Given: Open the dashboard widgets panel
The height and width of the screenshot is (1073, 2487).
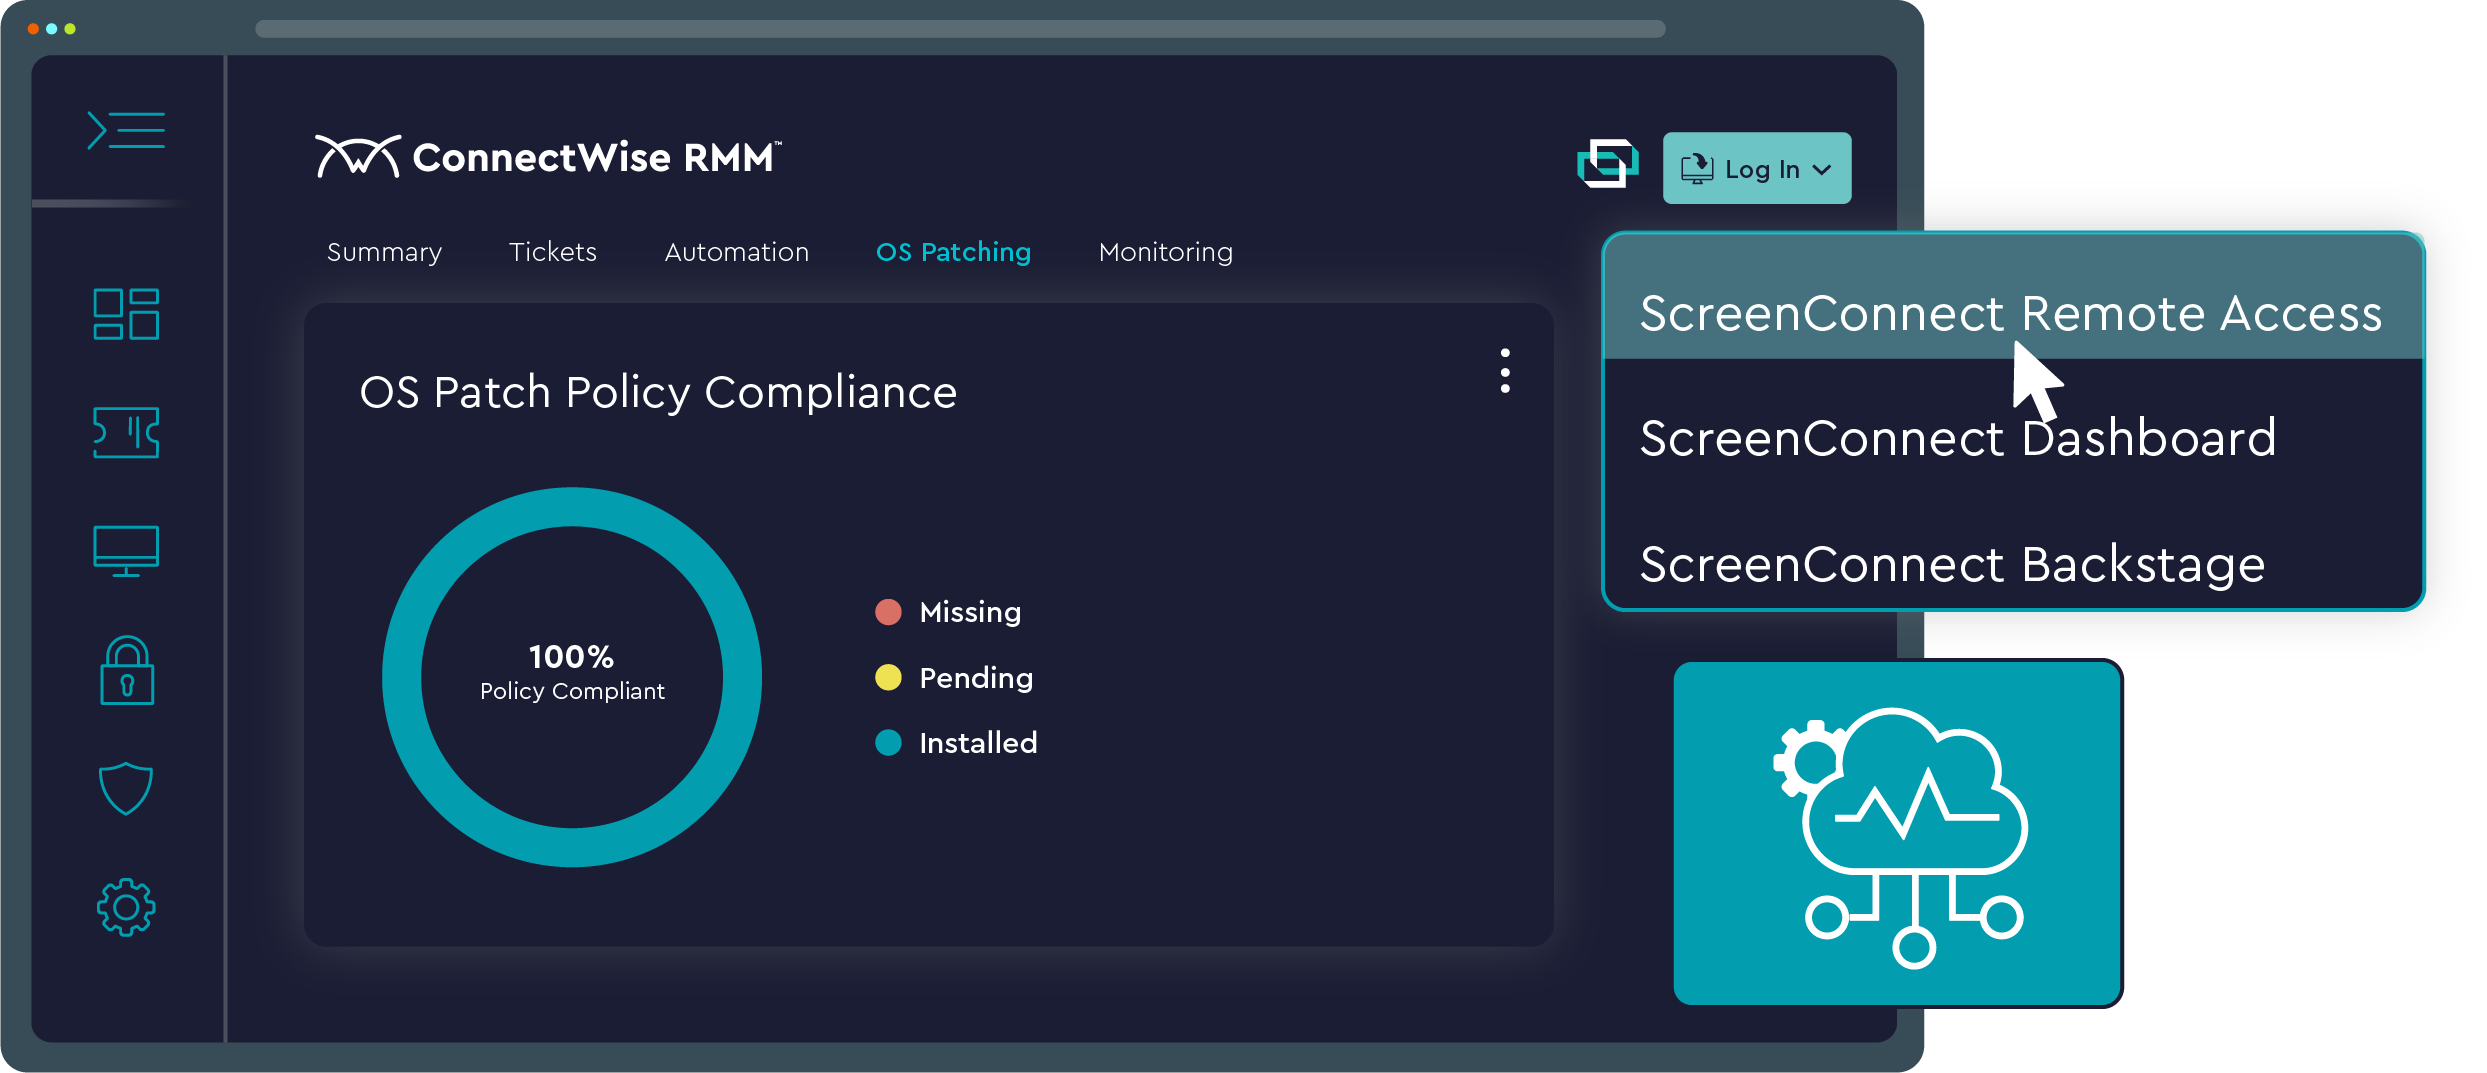Looking at the screenshot, I should (x=126, y=314).
